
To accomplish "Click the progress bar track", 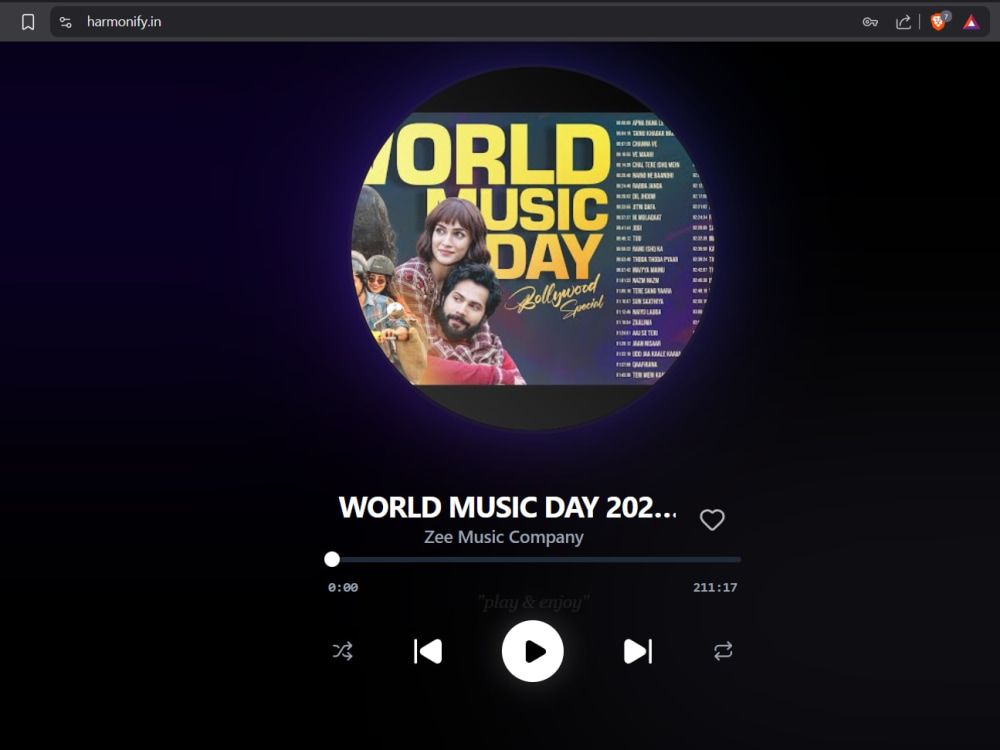I will click(533, 559).
